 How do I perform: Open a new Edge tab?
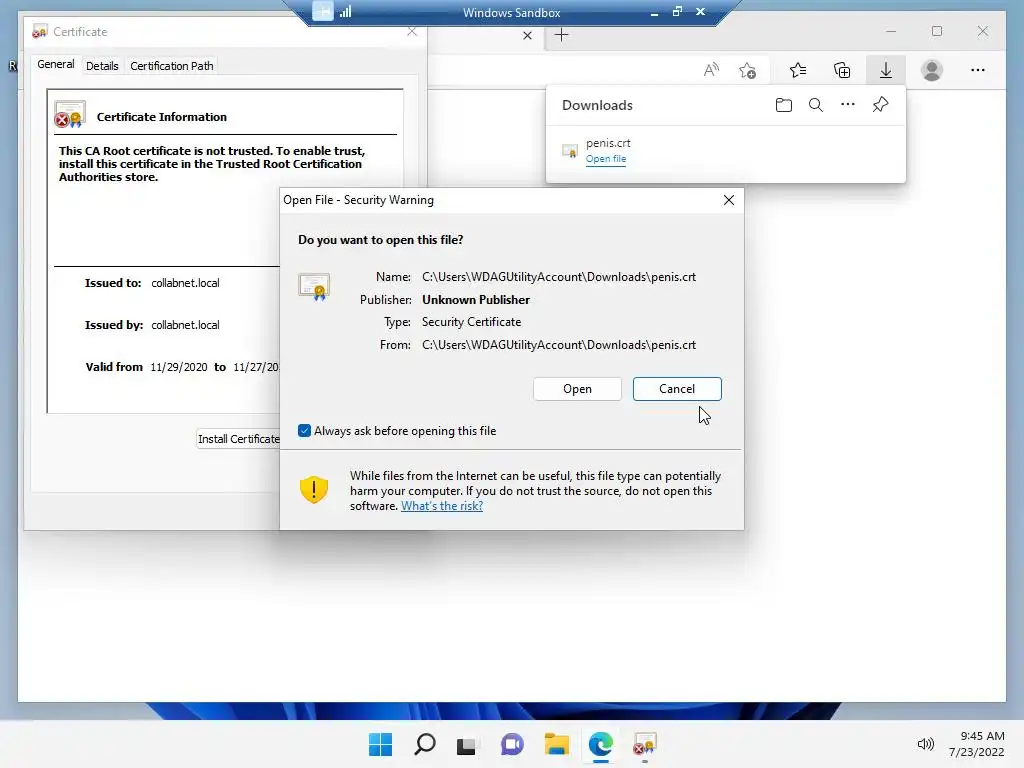click(x=562, y=35)
